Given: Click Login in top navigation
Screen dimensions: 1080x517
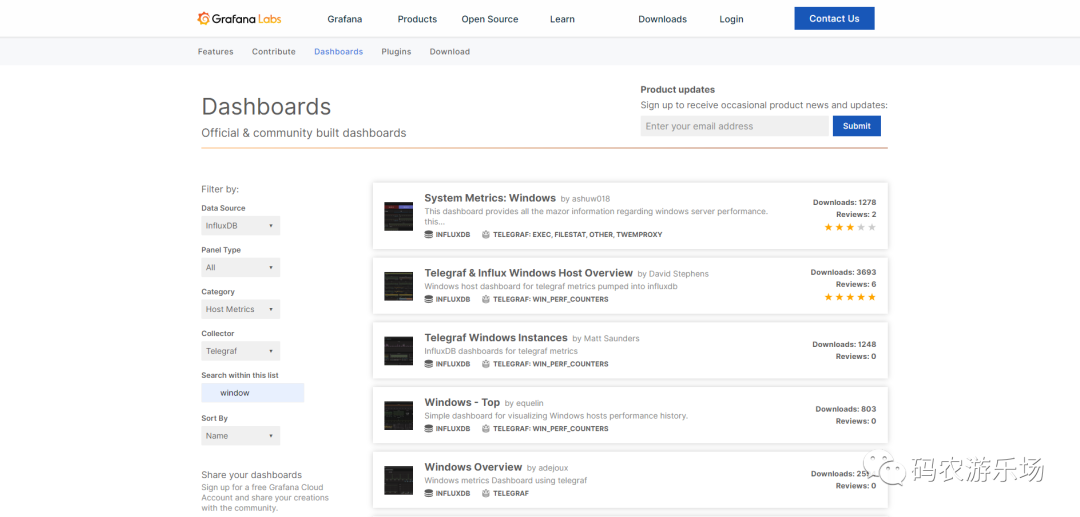Looking at the screenshot, I should coord(731,19).
